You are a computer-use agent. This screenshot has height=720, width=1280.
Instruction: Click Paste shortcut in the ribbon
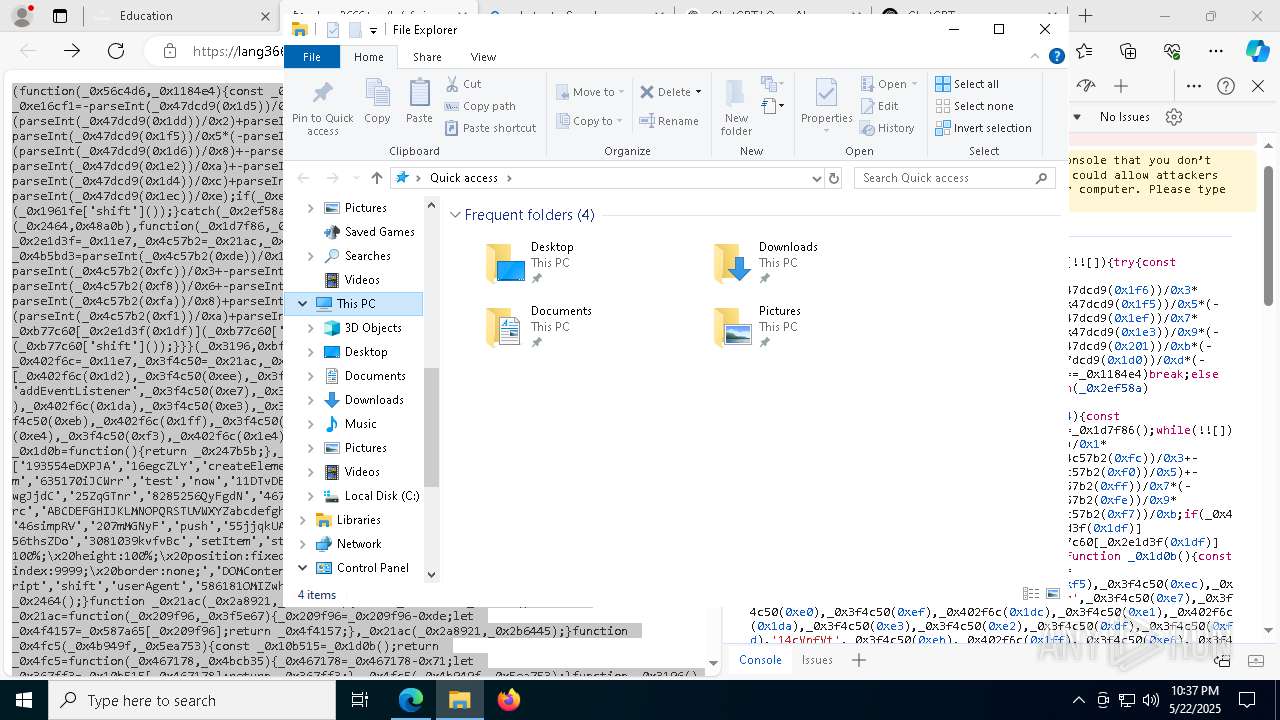[x=490, y=128]
